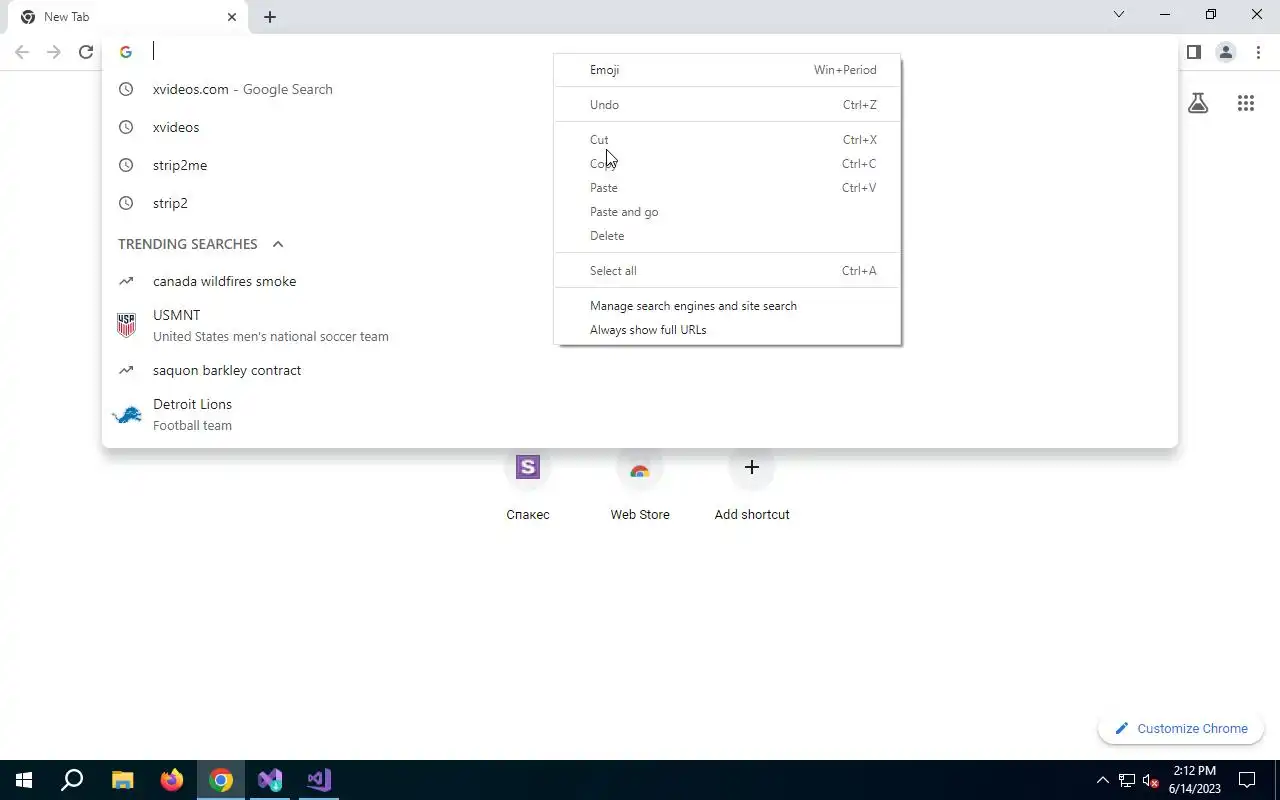Viewport: 1280px width, 800px height.
Task: Select canada wildfires smoke trending search
Action: click(640, 281)
